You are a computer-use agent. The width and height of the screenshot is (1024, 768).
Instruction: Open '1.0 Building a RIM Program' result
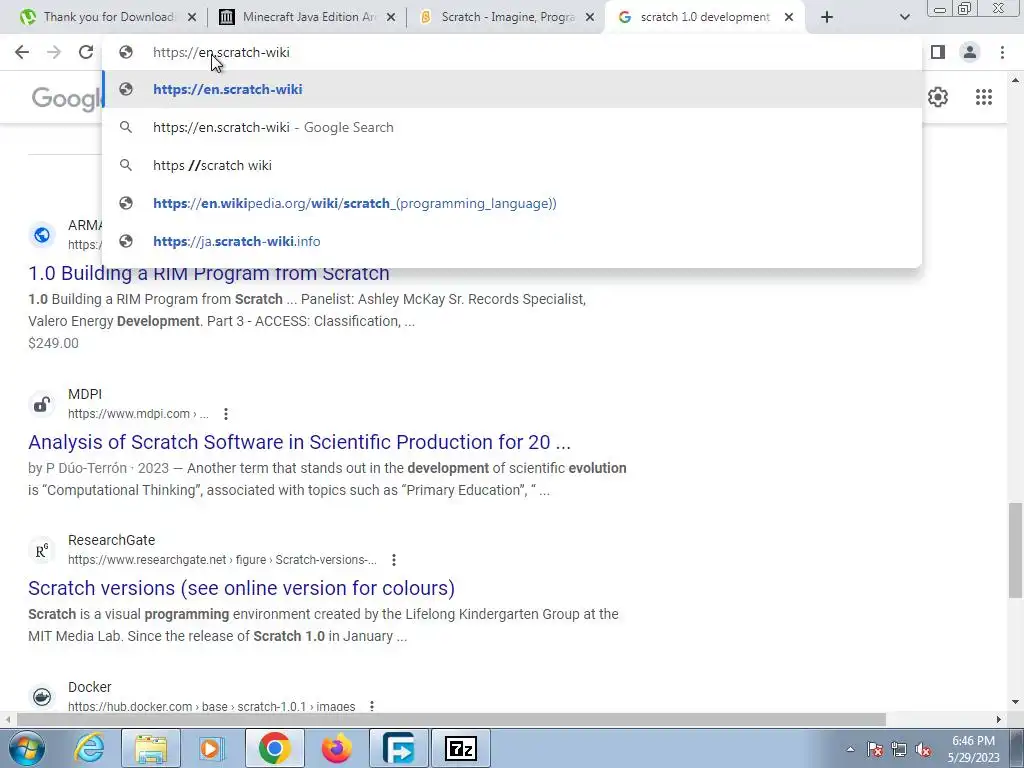(x=209, y=273)
